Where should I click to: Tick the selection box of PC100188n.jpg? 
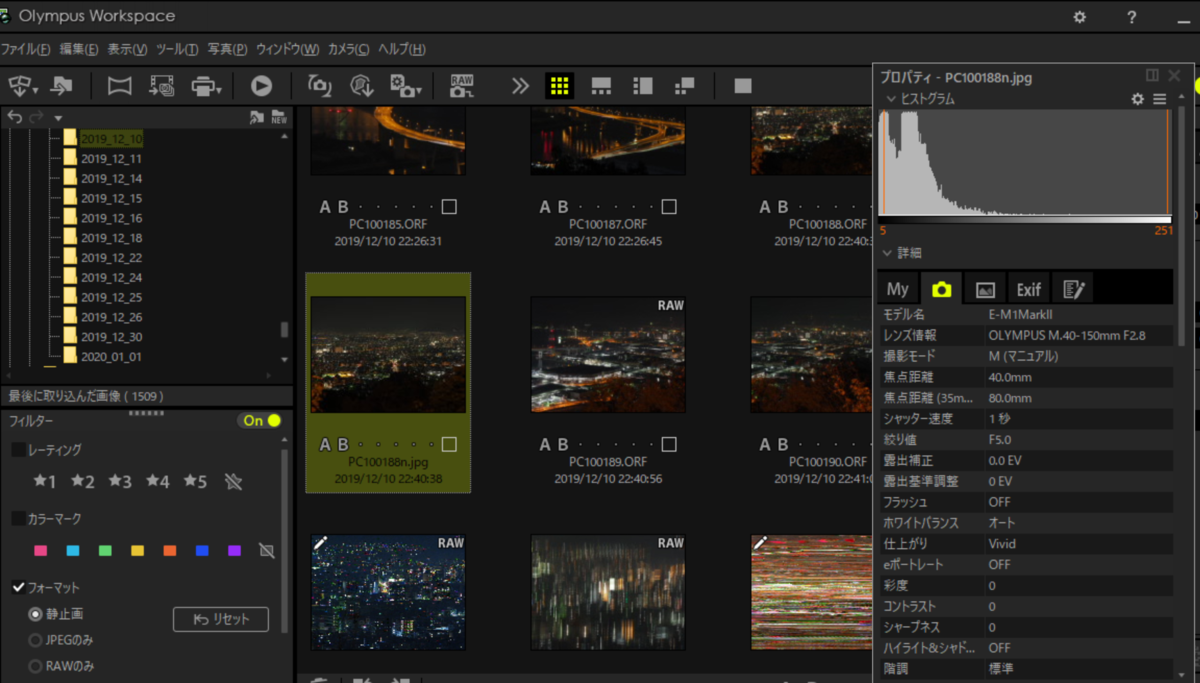(x=449, y=444)
